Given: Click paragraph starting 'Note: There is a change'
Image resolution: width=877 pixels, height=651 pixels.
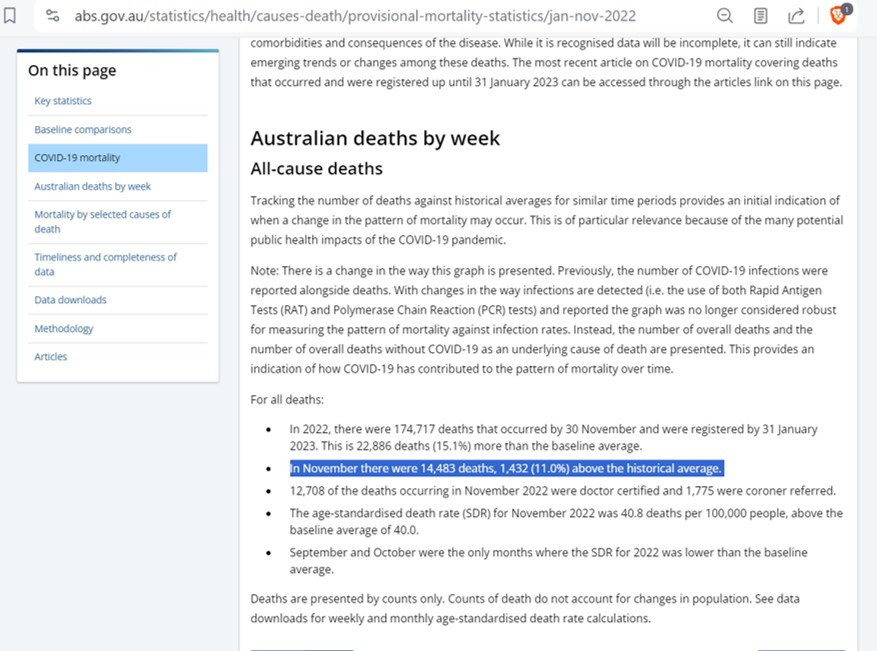Looking at the screenshot, I should tap(544, 320).
